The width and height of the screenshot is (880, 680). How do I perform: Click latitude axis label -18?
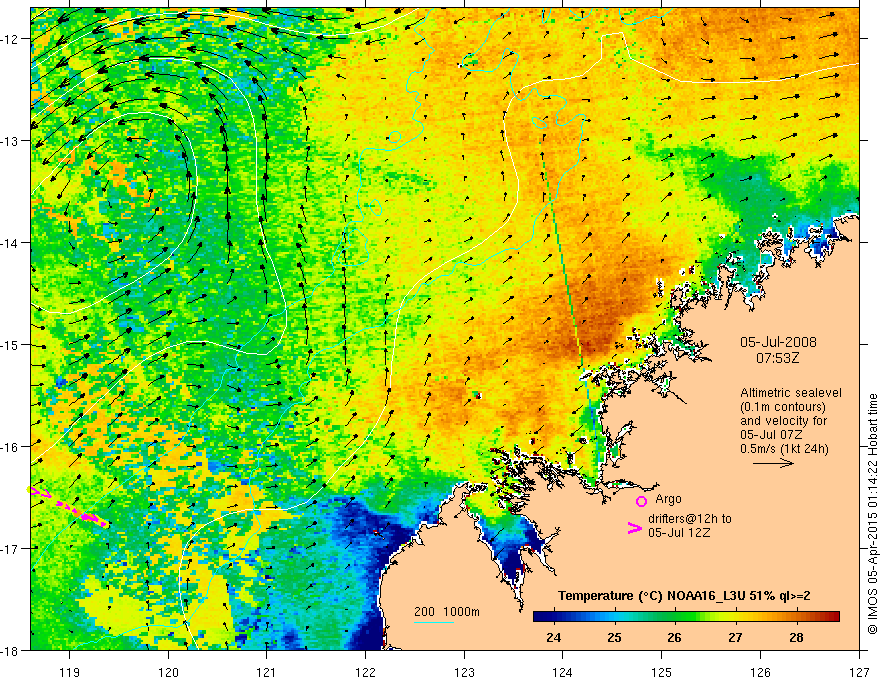tap(10, 650)
